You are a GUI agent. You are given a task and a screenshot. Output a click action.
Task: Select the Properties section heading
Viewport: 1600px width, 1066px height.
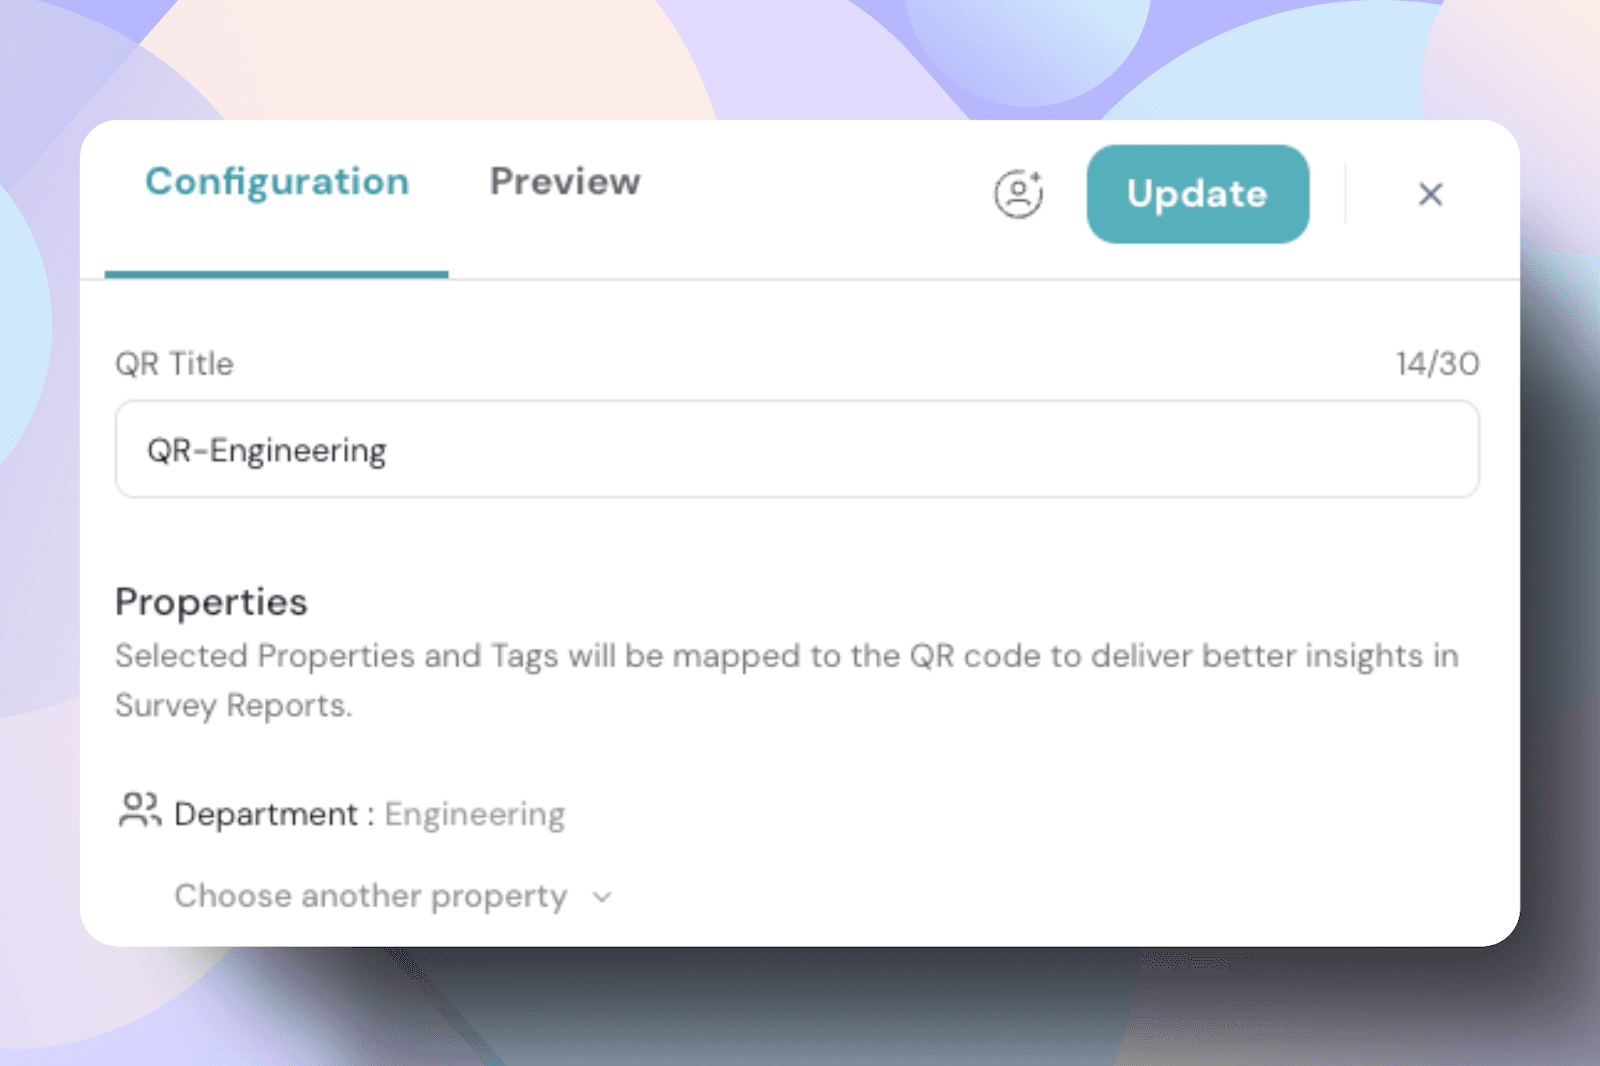(211, 602)
